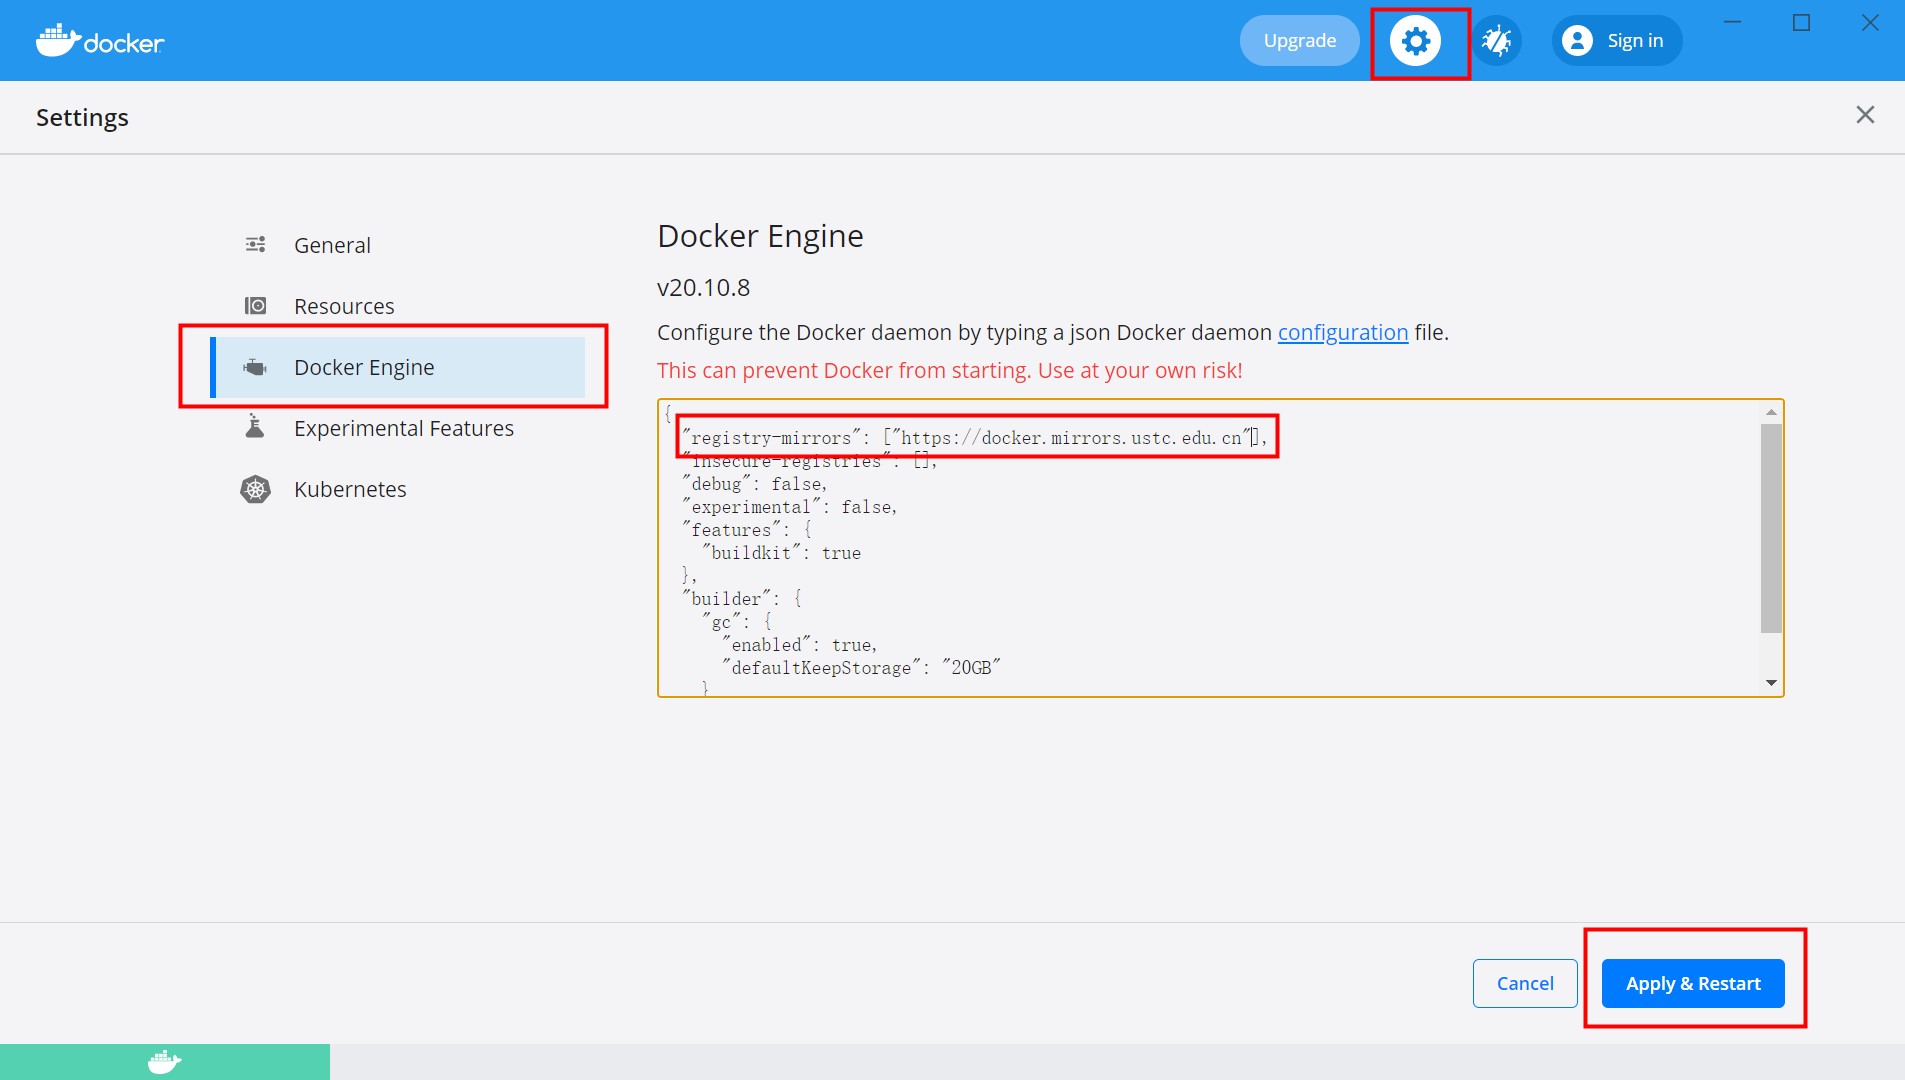Viewport: 1905px width, 1080px height.
Task: Click the red risk warning text
Action: coord(949,370)
